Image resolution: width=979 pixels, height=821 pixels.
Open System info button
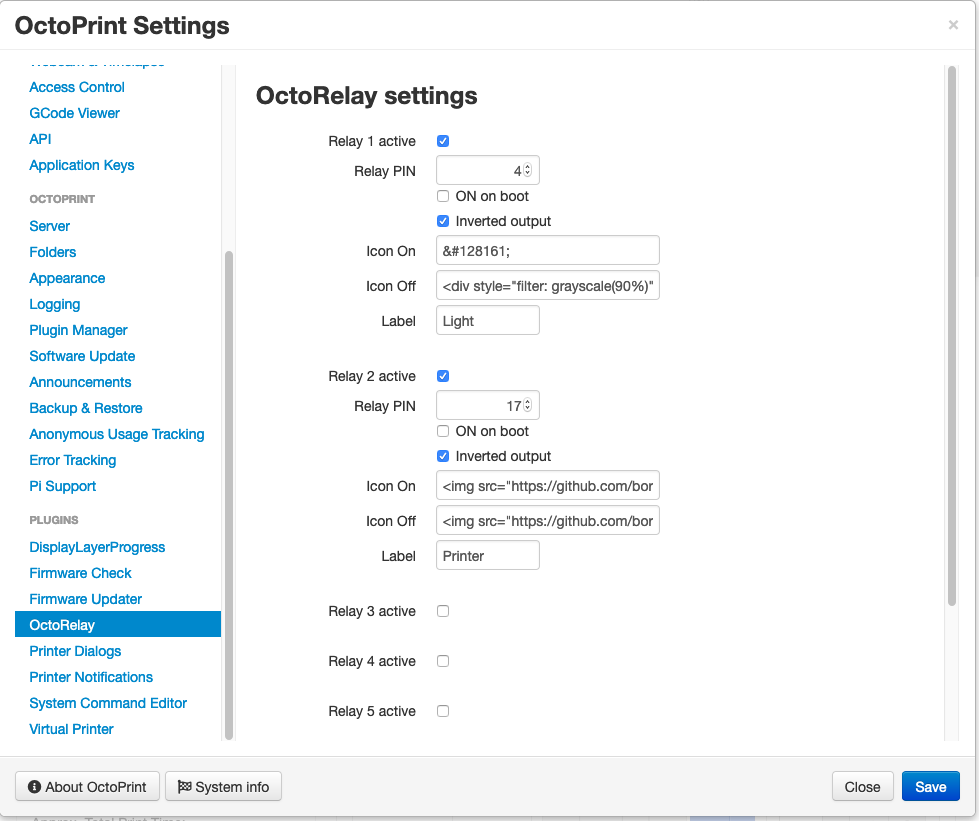pyautogui.click(x=224, y=787)
